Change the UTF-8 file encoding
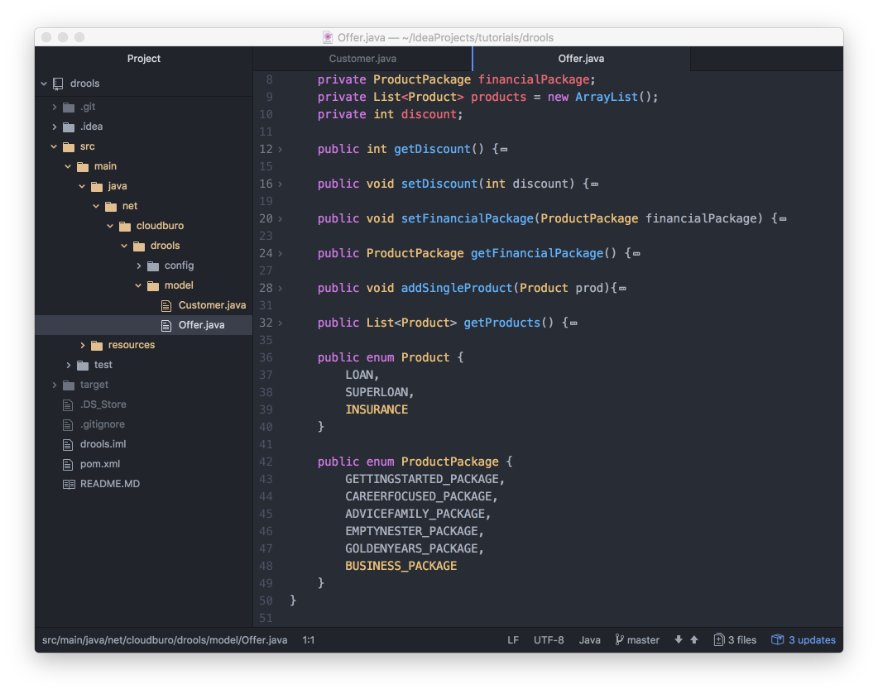 pos(548,640)
